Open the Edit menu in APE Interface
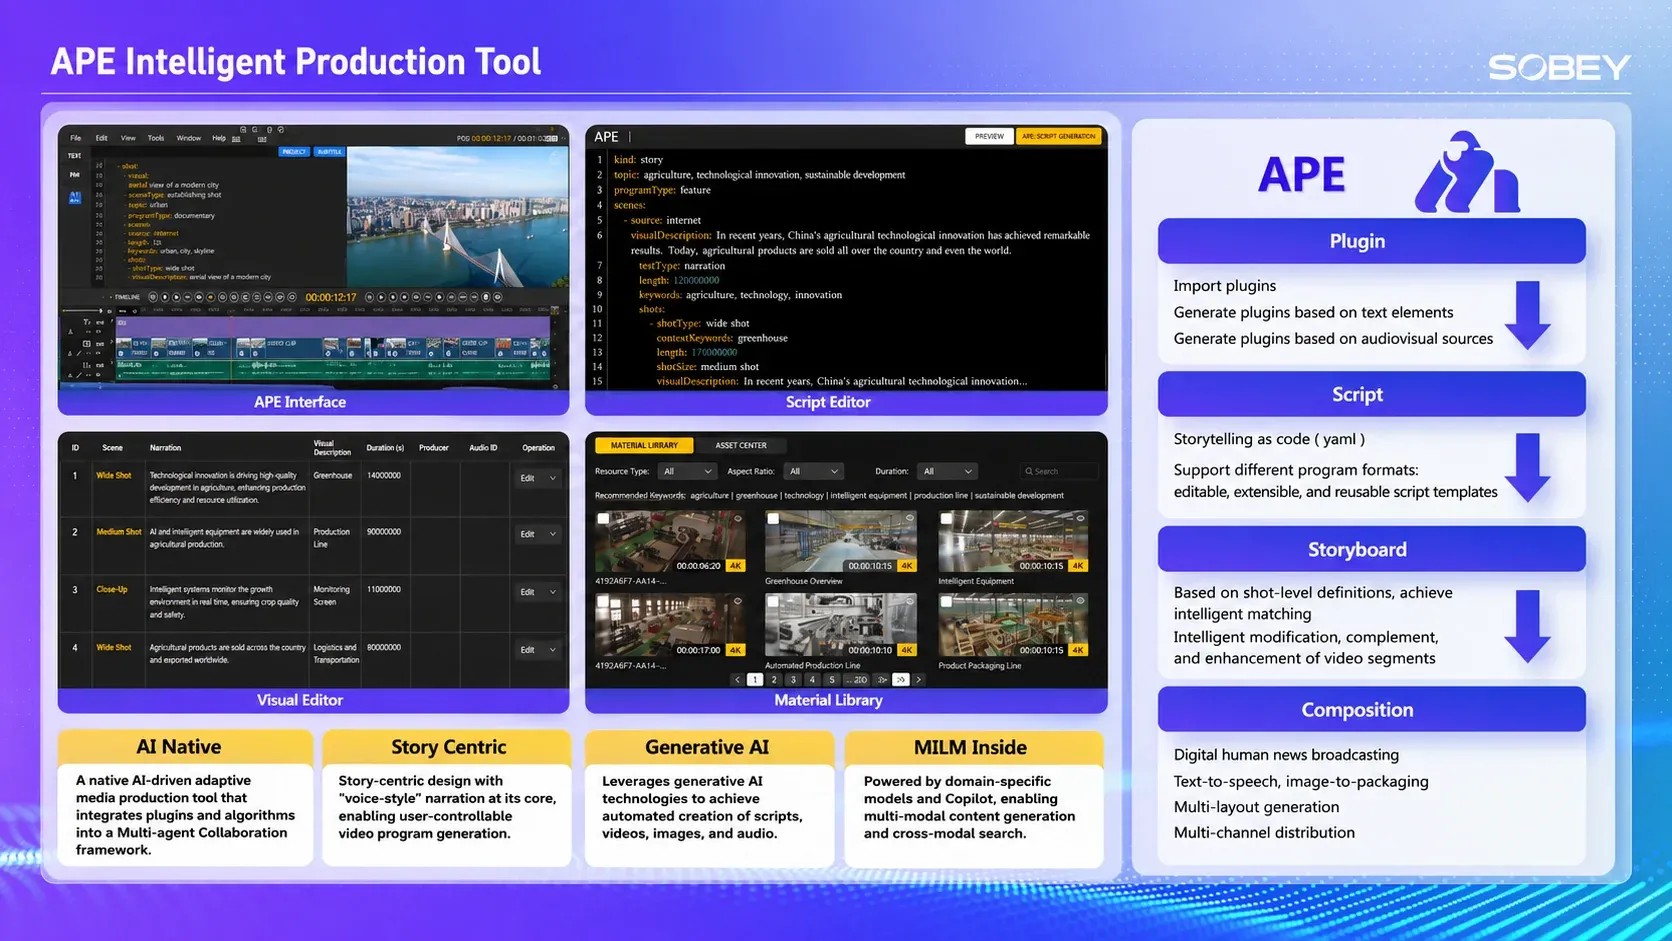Viewport: 1672px width, 941px height. click(x=101, y=138)
